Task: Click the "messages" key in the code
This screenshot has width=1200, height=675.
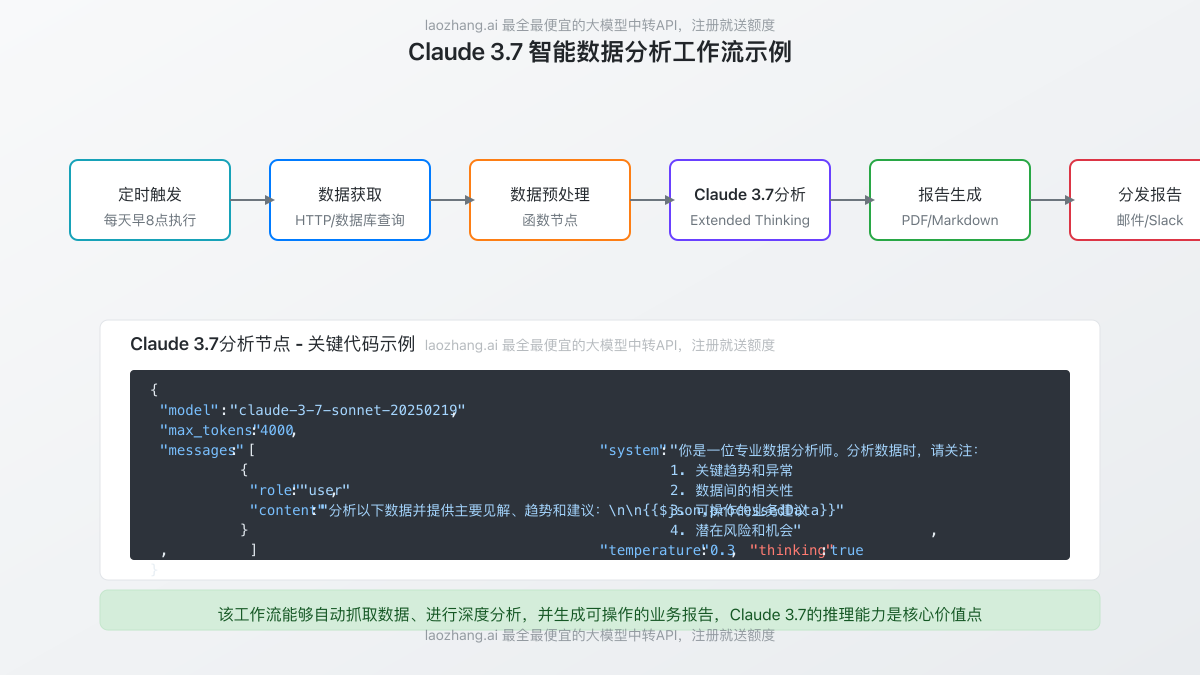Action: pos(202,450)
